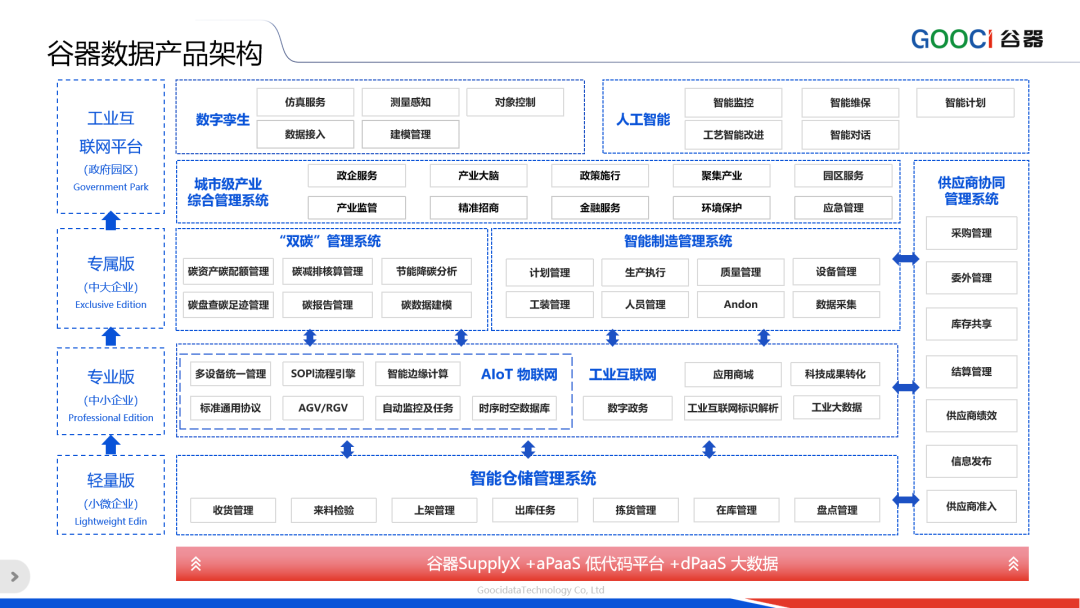Click the AGV/RGV module button
This screenshot has width=1080, height=608.
[x=322, y=407]
